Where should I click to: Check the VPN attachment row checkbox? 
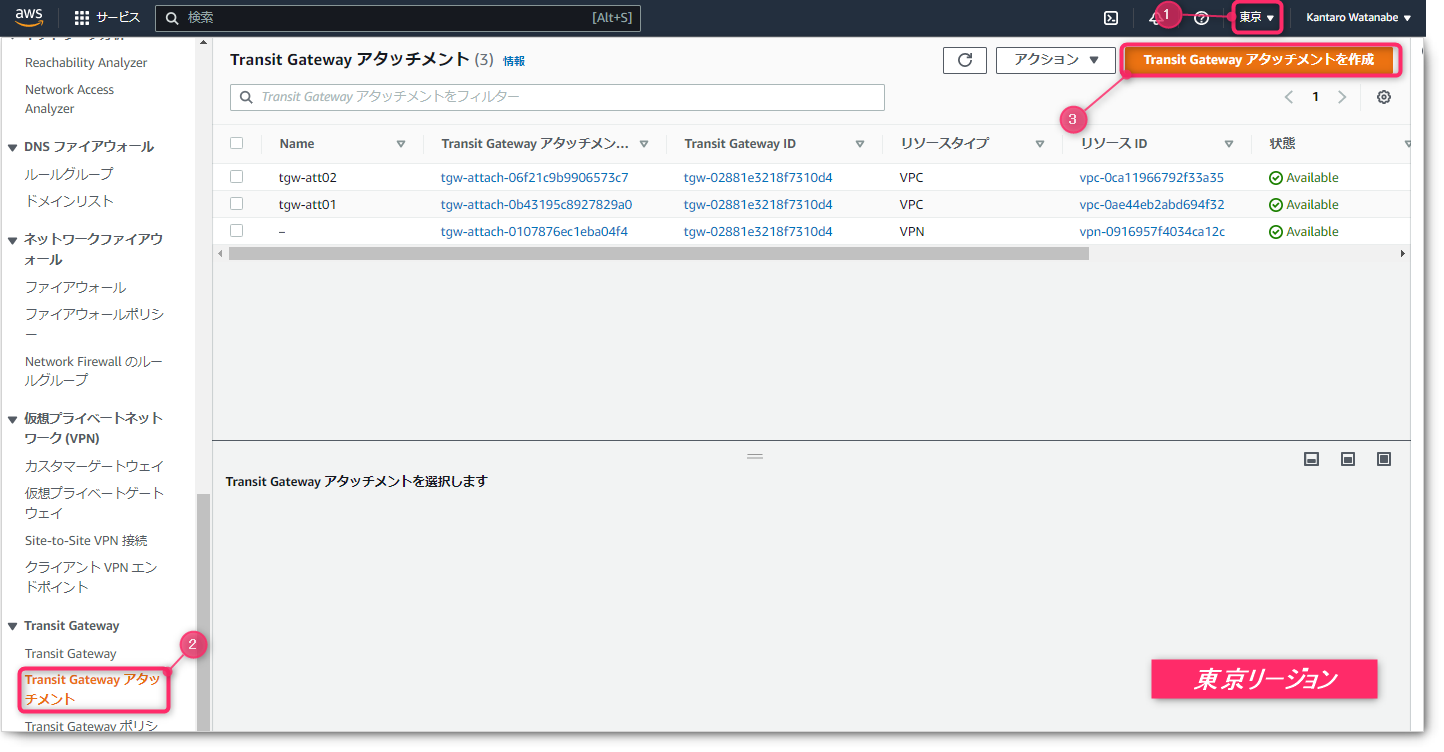coord(237,231)
